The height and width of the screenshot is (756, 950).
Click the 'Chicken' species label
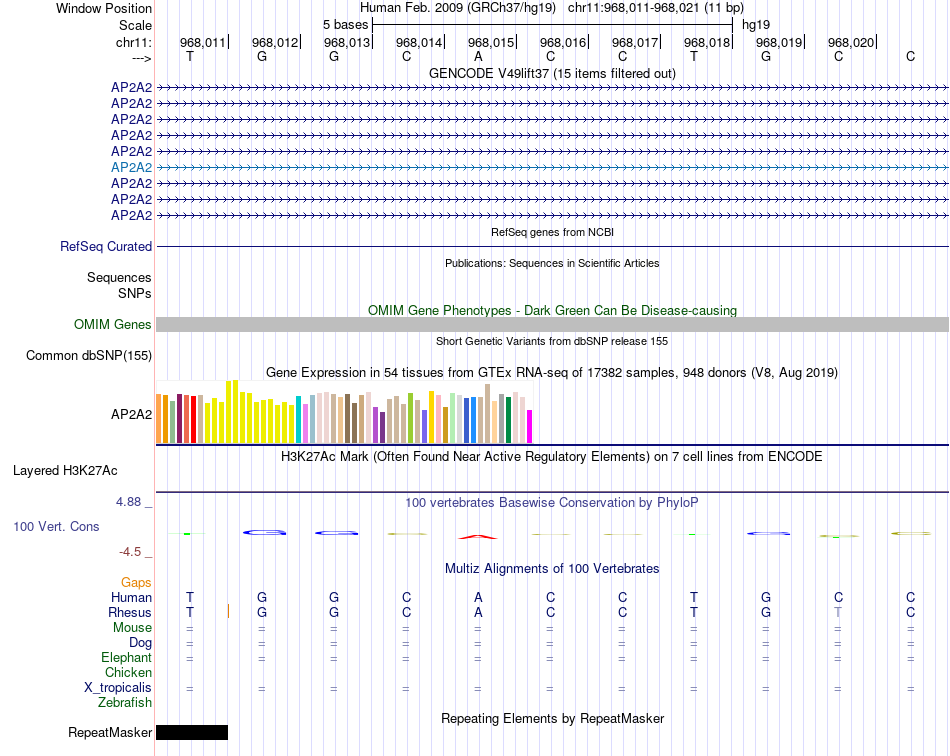[128, 672]
